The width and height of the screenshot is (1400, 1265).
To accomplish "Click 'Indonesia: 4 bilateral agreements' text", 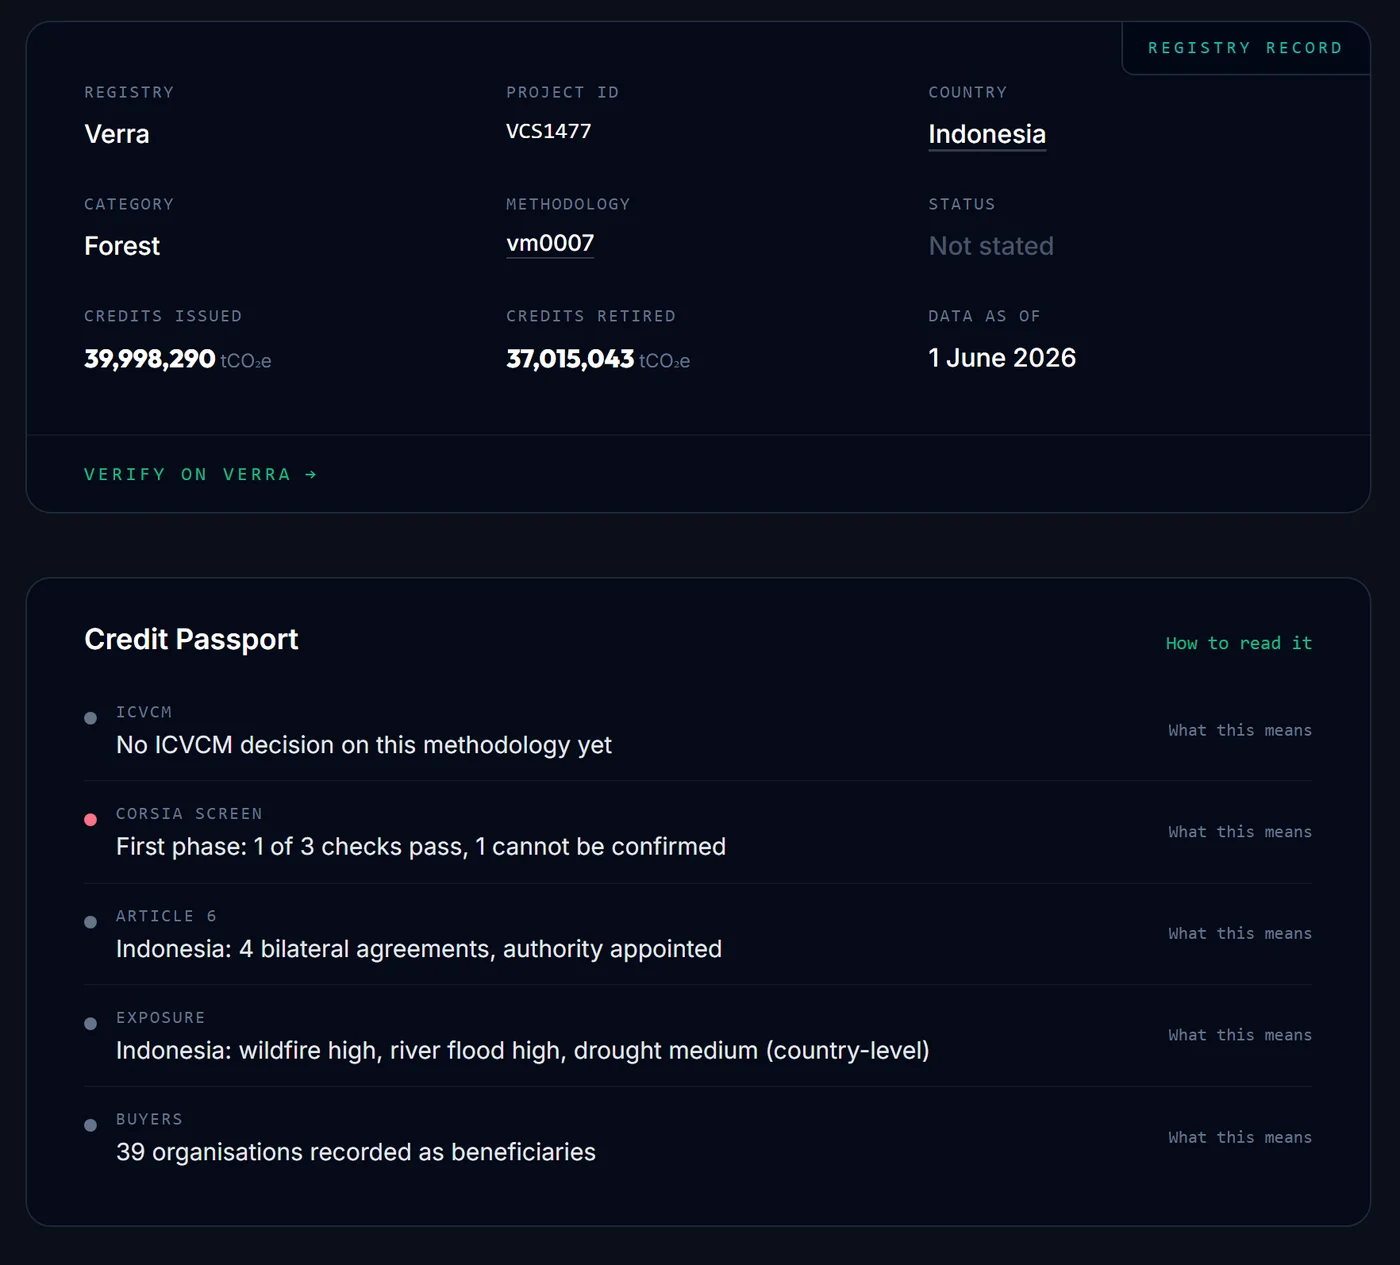I will [x=305, y=949].
